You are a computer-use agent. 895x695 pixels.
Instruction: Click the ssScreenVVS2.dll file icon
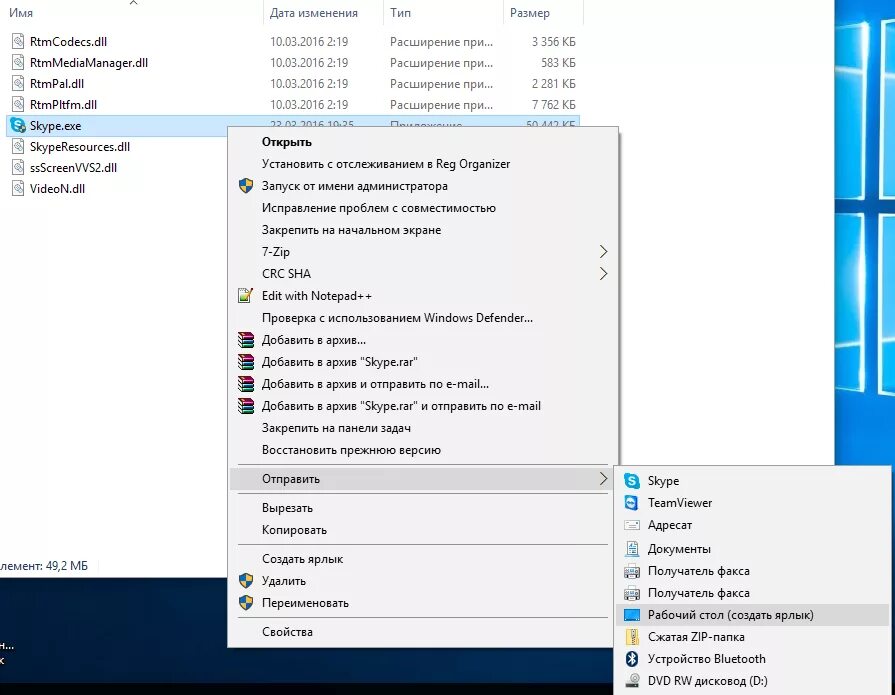pyautogui.click(x=18, y=168)
